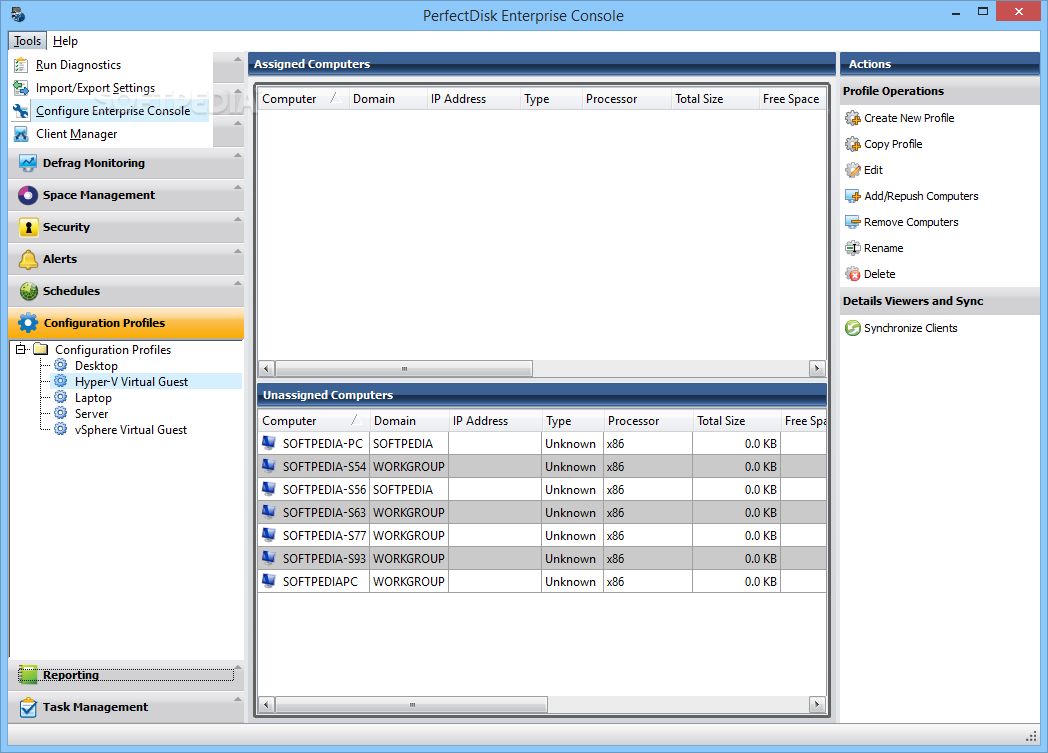Click the Remove Computers icon

coord(853,222)
